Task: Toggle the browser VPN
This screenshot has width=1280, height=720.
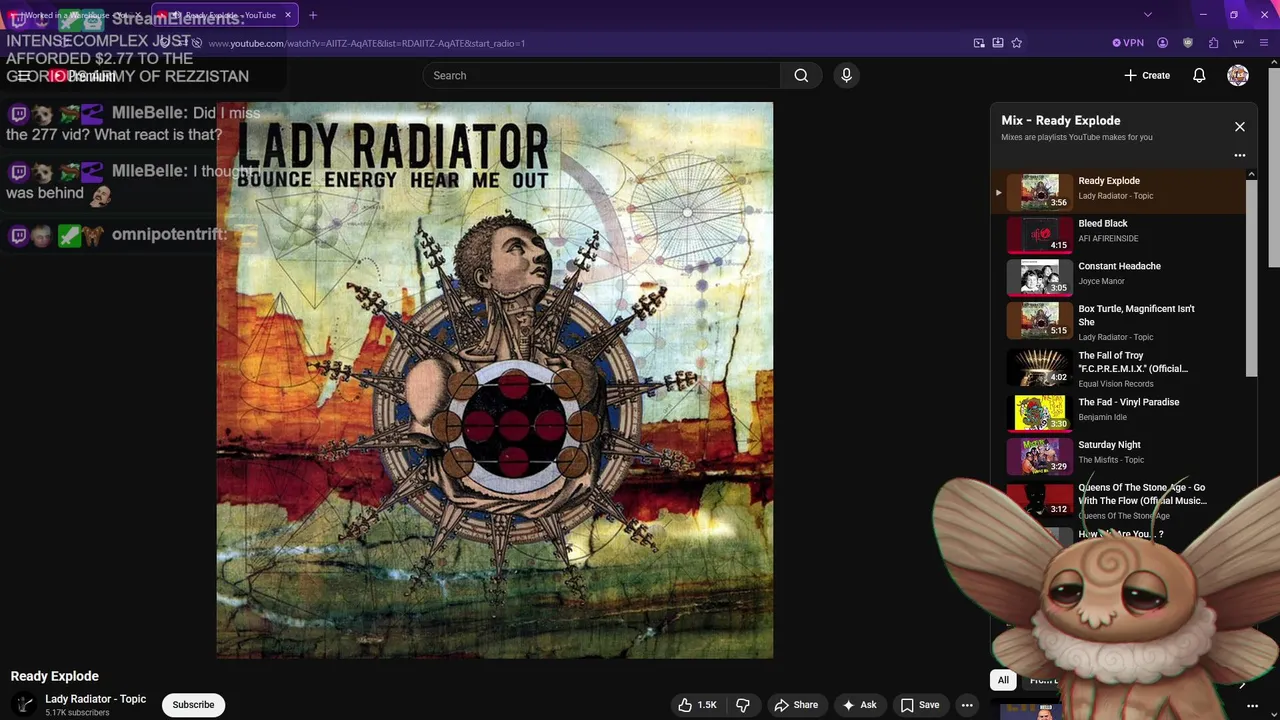Action: click(x=1128, y=43)
